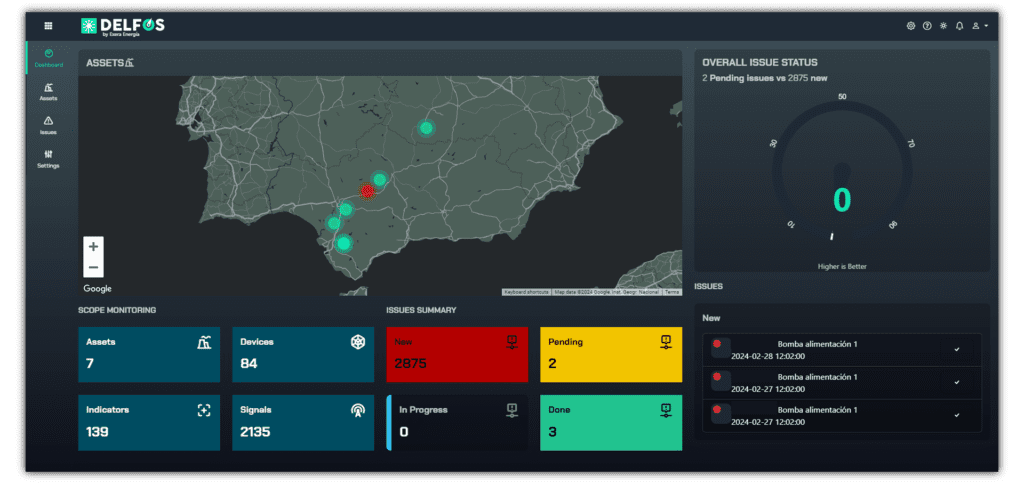Click checkmark on the last listed issue
1024x484 pixels.
(x=957, y=415)
